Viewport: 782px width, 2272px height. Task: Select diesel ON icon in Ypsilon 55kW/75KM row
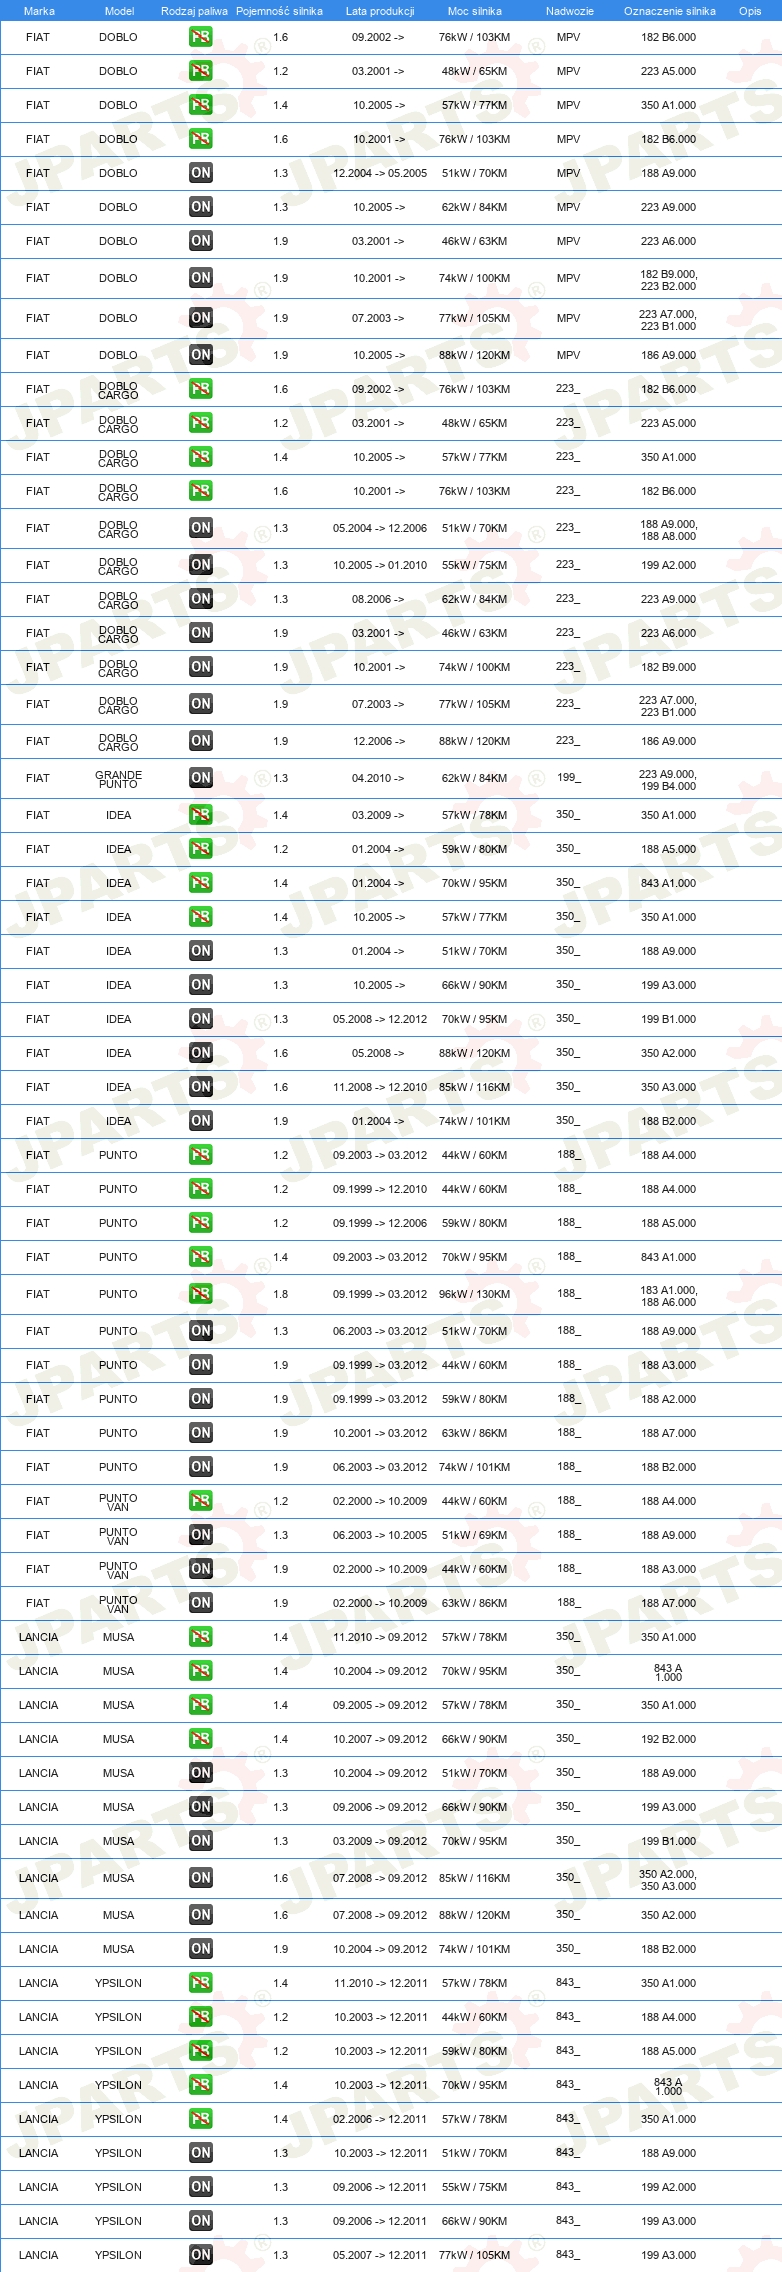[x=201, y=2187]
